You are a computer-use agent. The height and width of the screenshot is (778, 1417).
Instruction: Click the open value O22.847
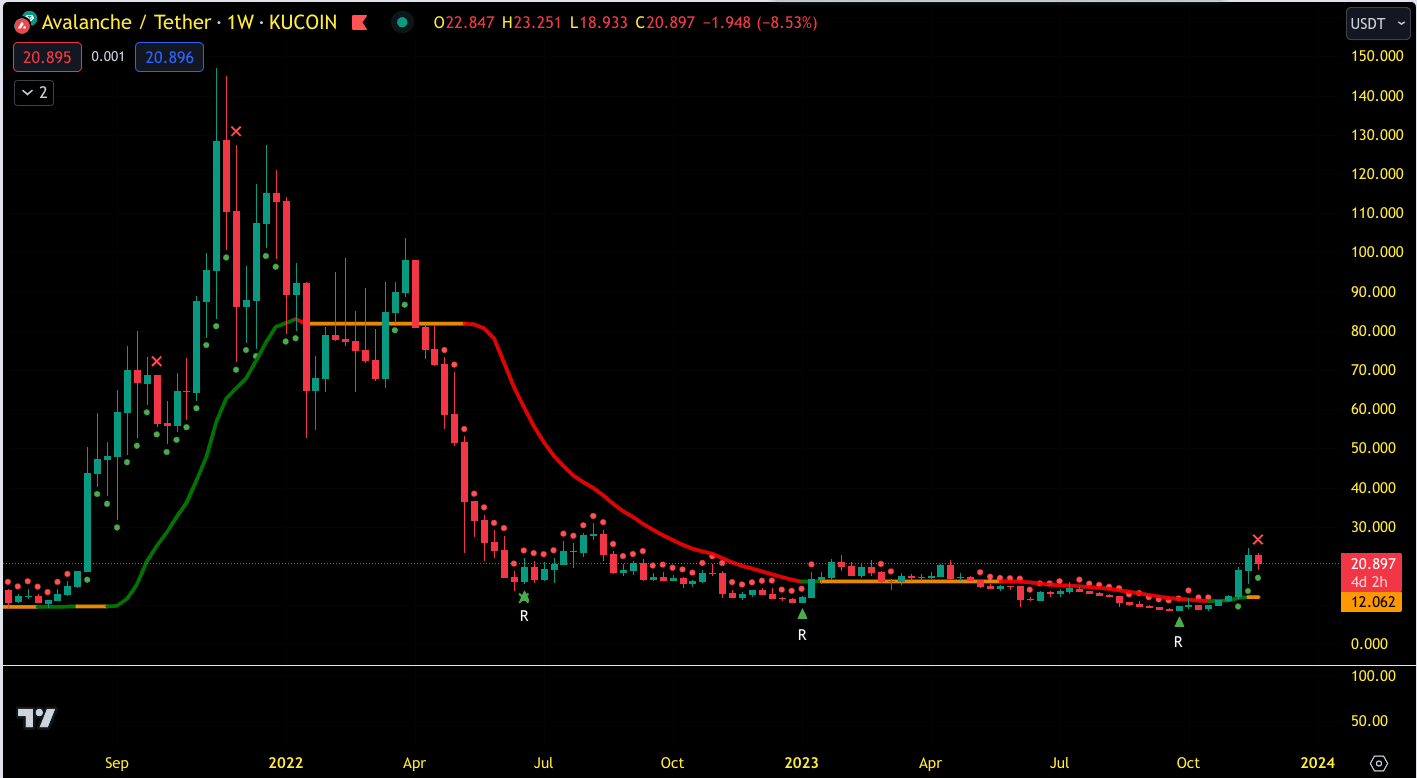click(x=464, y=22)
